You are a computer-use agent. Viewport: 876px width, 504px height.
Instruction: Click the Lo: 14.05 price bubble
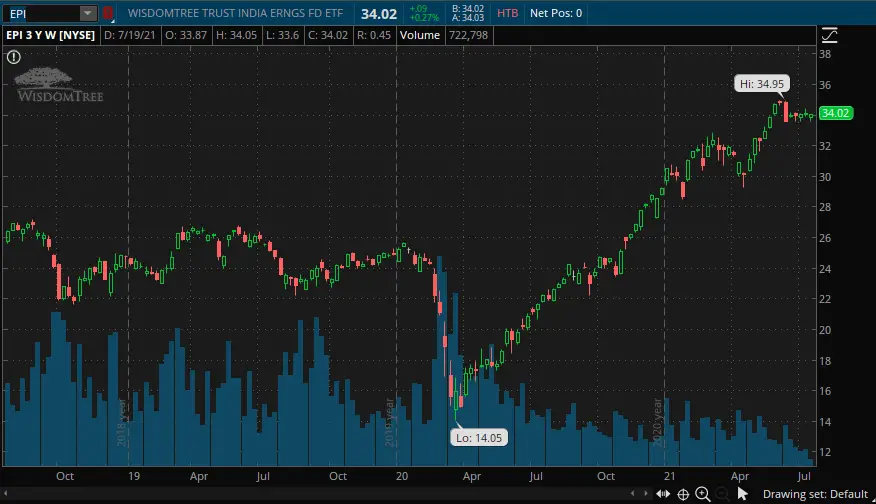click(x=479, y=438)
